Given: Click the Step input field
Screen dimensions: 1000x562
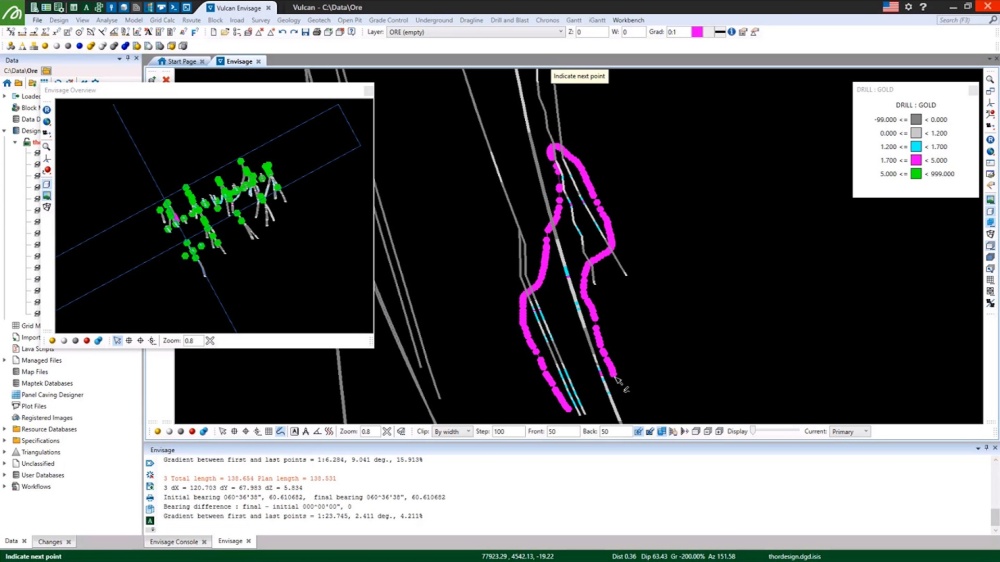Looking at the screenshot, I should [x=508, y=432].
